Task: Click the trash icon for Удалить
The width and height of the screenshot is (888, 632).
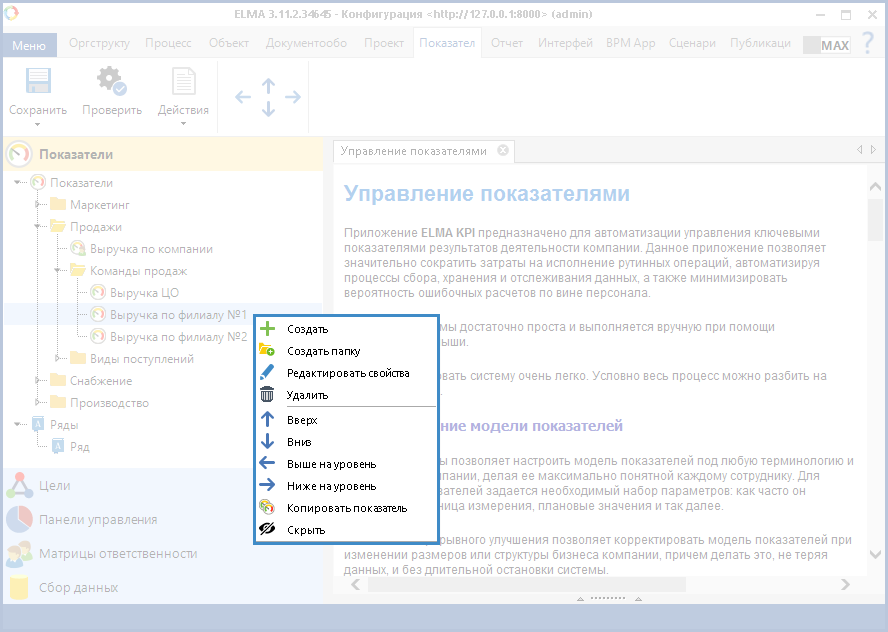Action: point(267,395)
